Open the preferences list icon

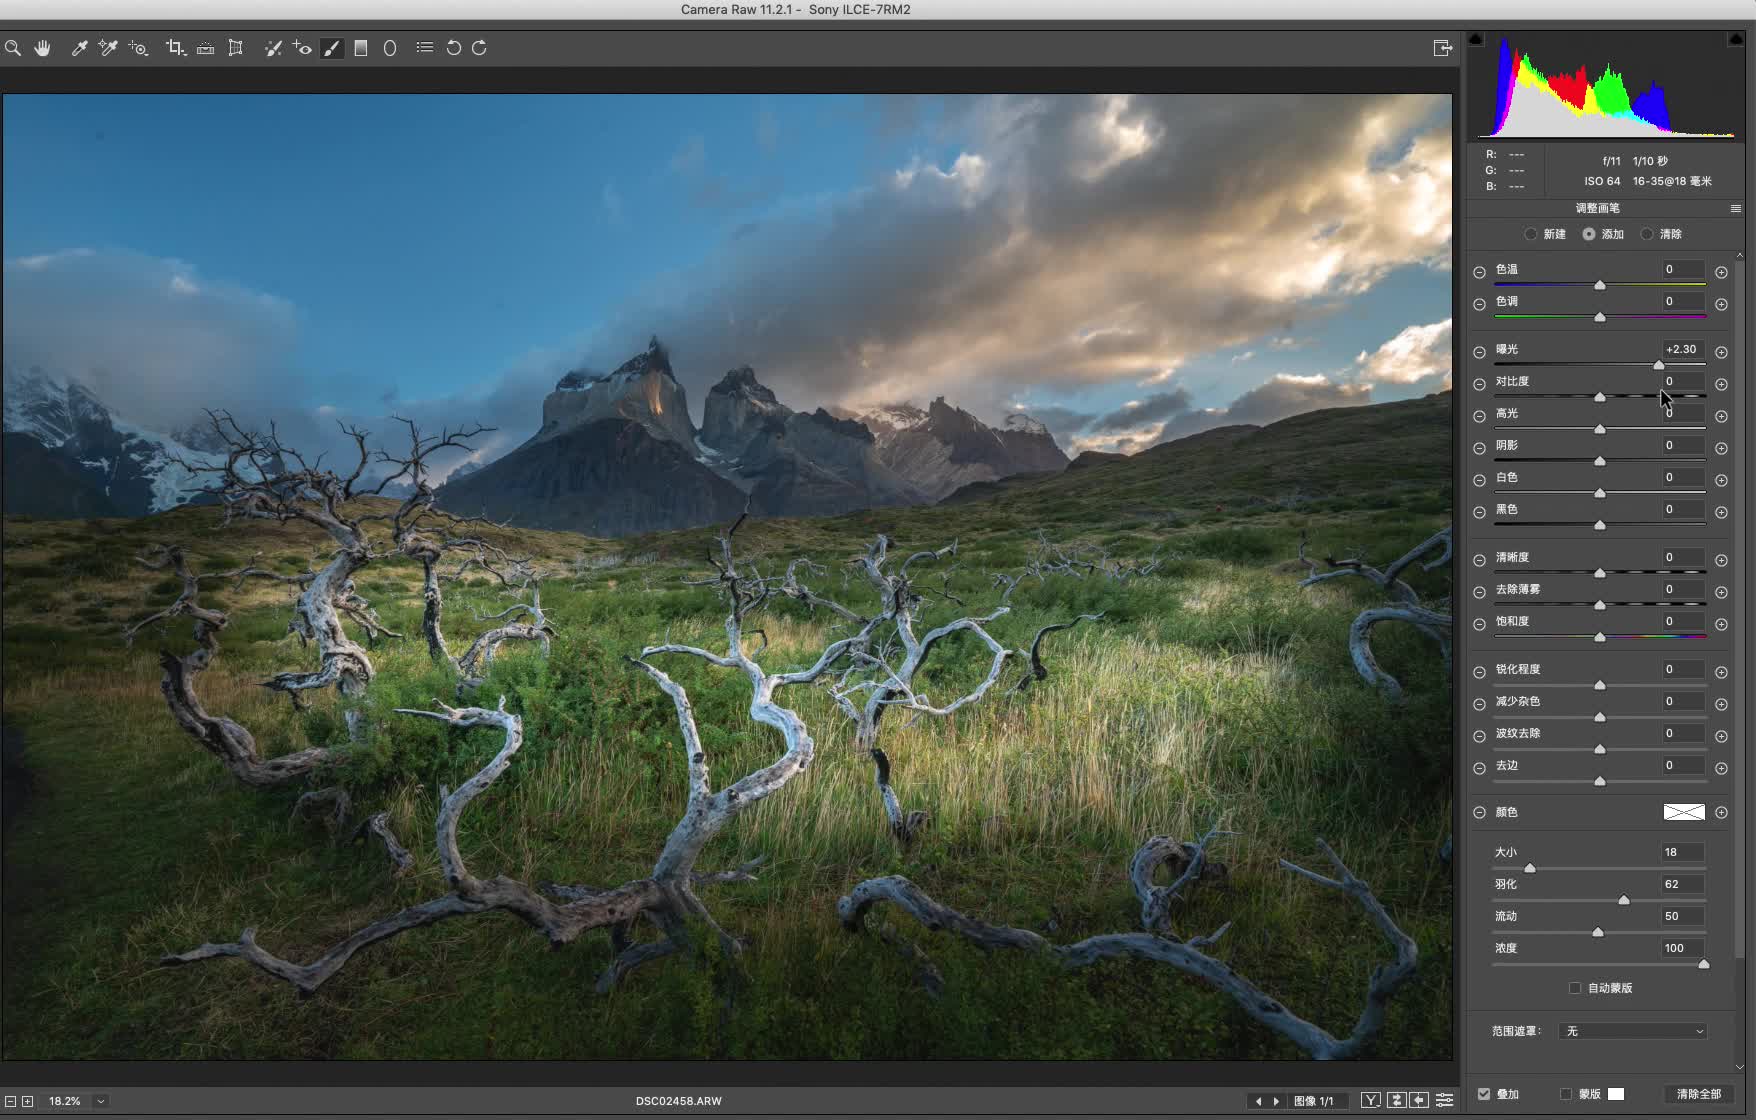(x=425, y=47)
